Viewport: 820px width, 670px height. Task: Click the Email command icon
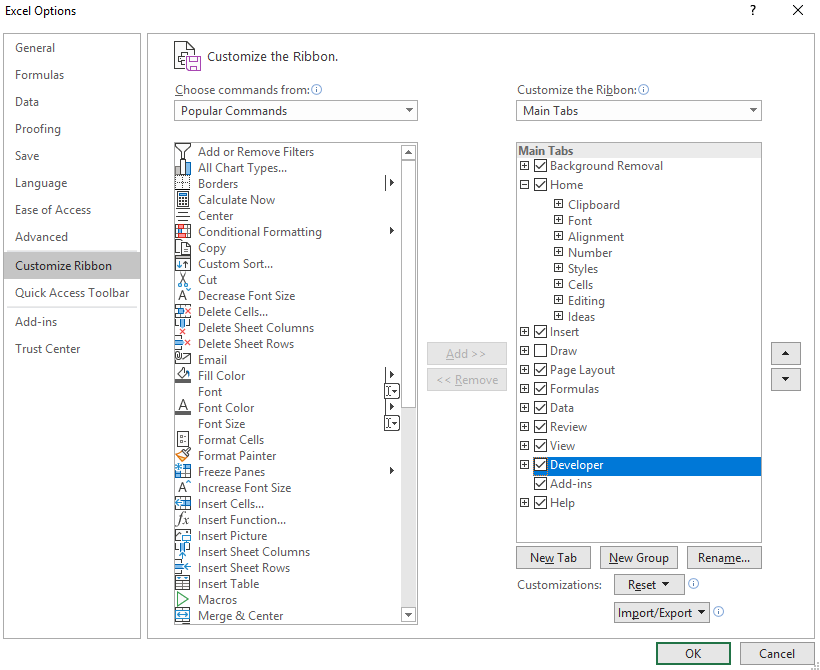(183, 360)
